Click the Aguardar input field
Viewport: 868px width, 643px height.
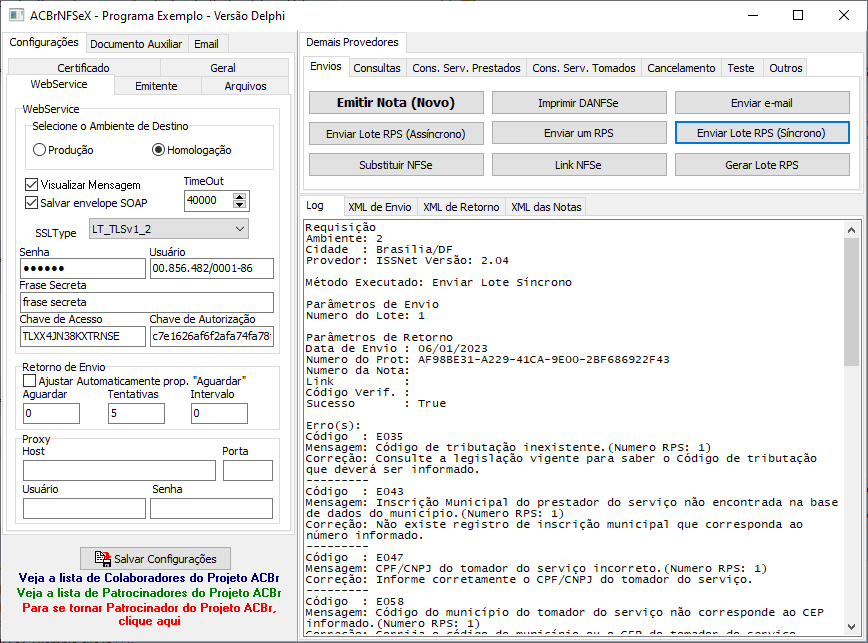[51, 413]
